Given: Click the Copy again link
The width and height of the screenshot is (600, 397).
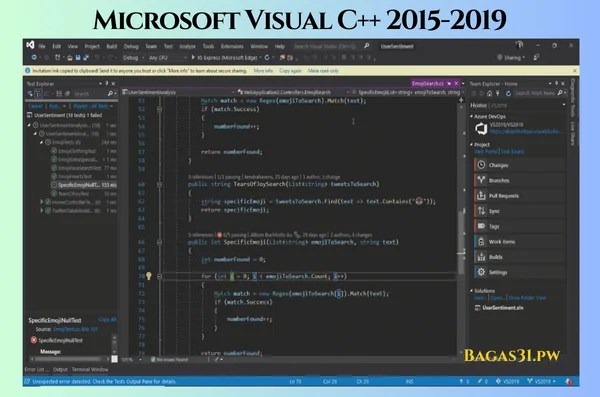Looking at the screenshot, I should [x=290, y=71].
